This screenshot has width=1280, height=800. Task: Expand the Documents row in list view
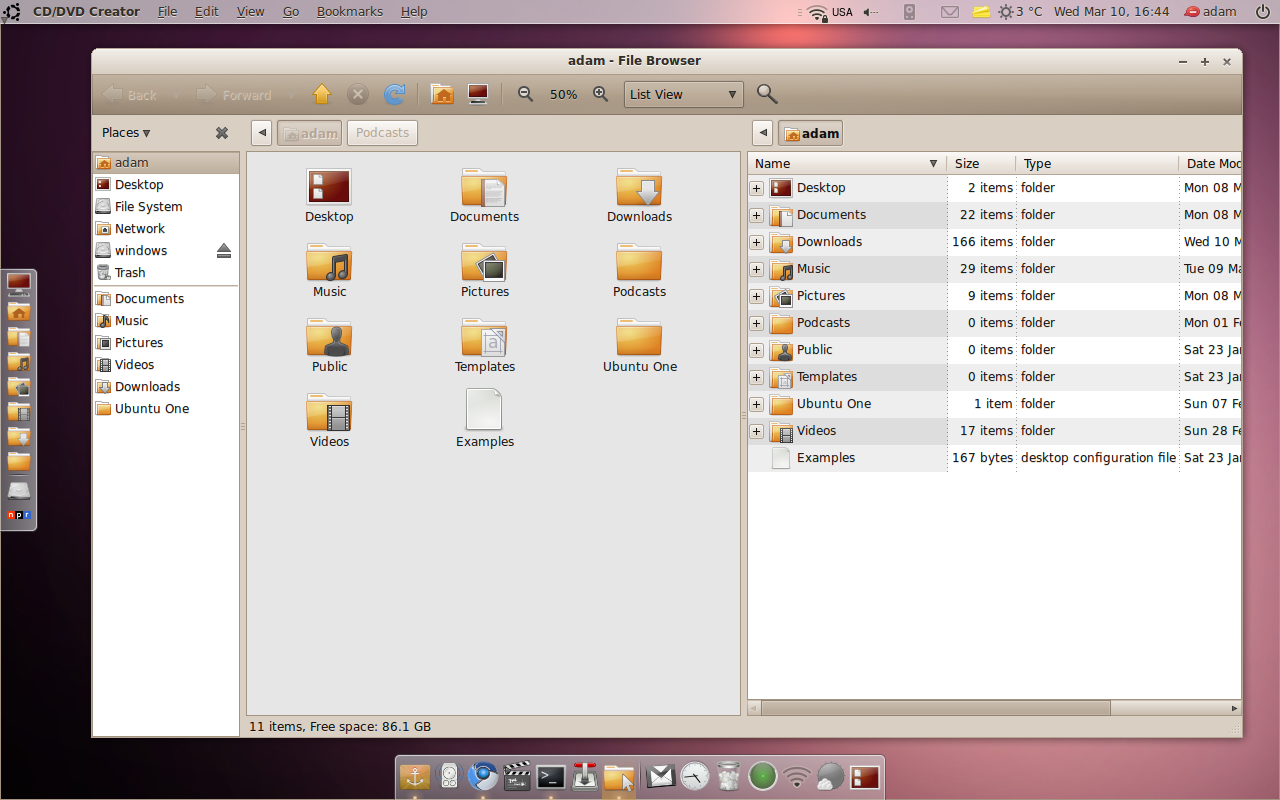click(757, 215)
